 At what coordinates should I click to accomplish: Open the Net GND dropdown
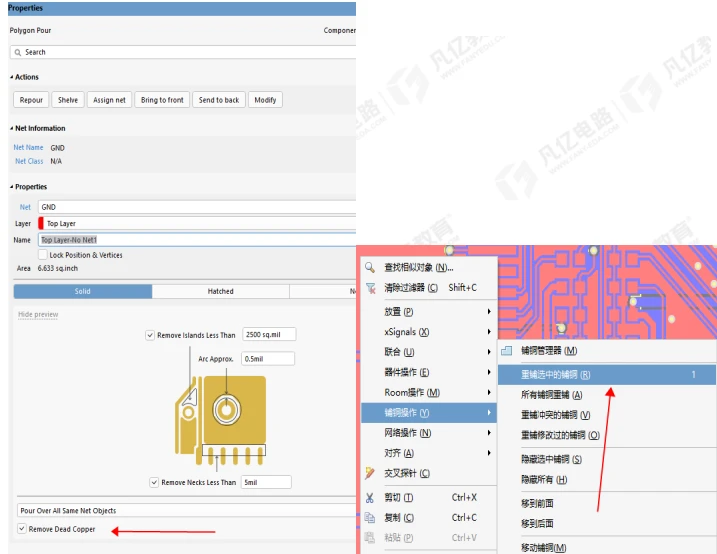[x=197, y=207]
